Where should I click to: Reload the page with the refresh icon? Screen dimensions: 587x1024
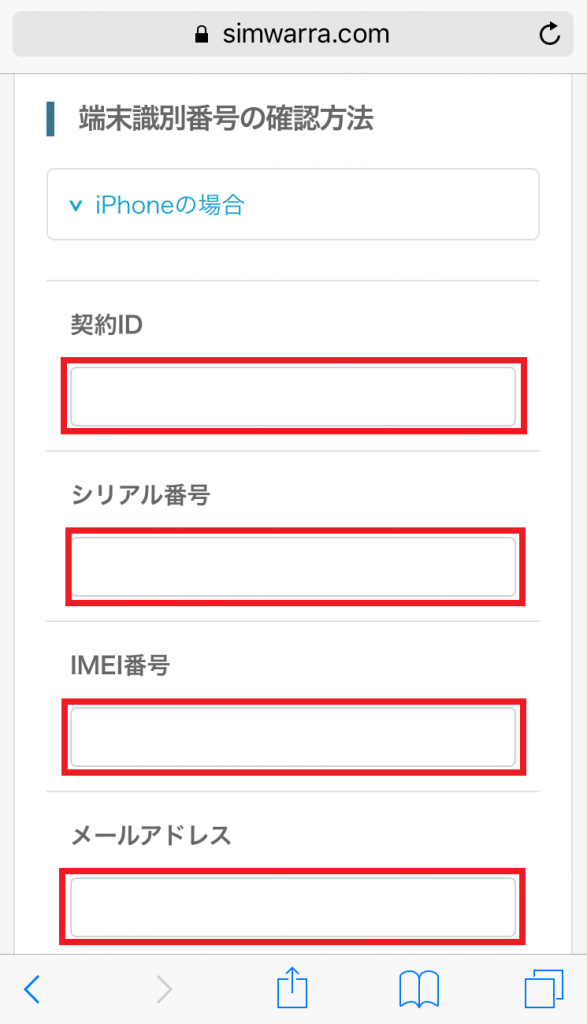[549, 33]
